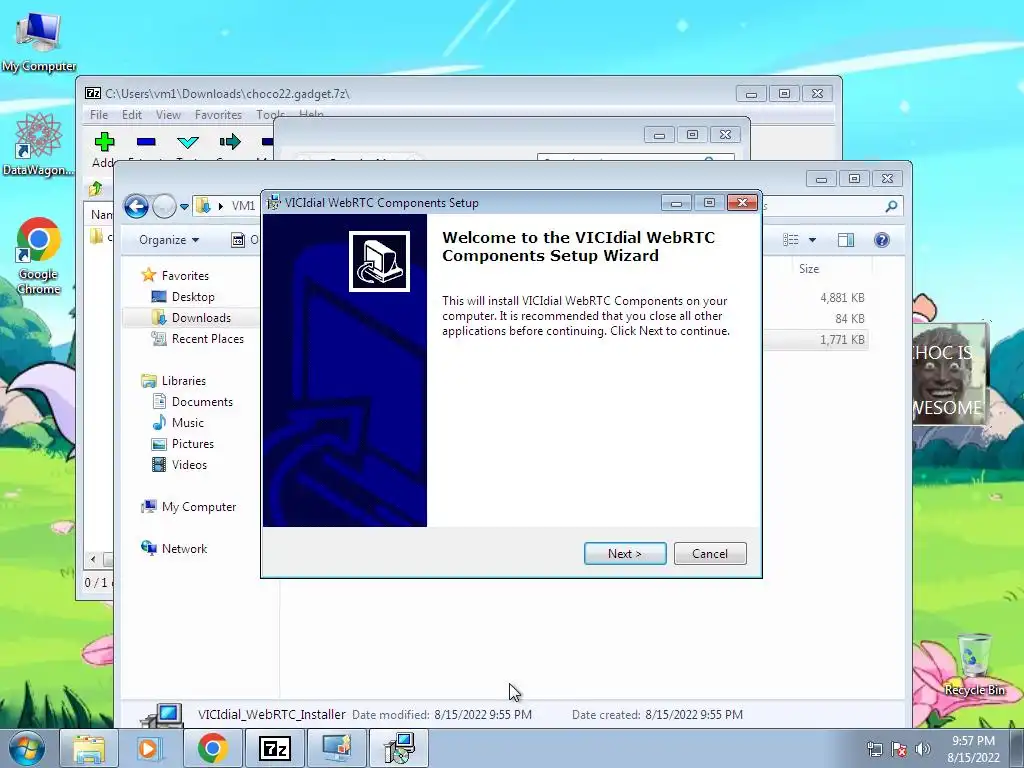Screen dimensions: 1024x768
Task: Open Windows Explorer from the taskbar
Action: (x=89, y=748)
